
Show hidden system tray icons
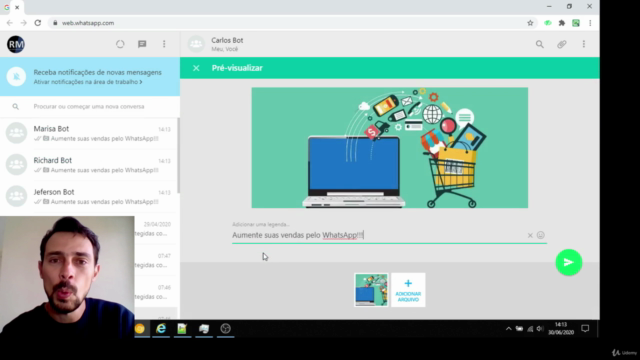click(509, 329)
